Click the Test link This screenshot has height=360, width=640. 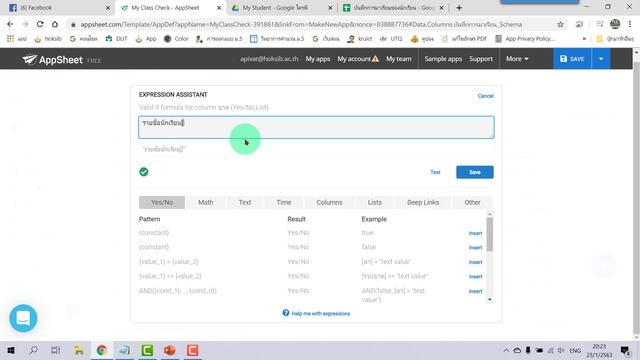click(435, 172)
